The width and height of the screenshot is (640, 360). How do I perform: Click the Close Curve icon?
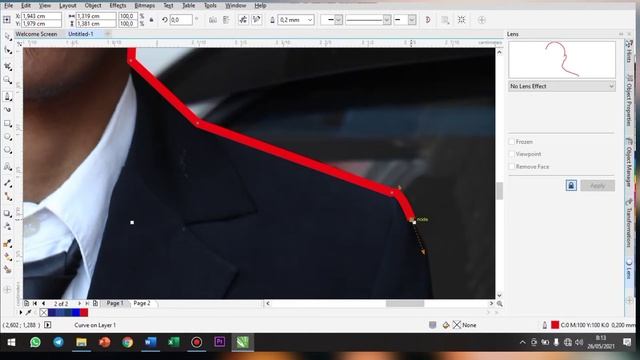tap(428, 20)
